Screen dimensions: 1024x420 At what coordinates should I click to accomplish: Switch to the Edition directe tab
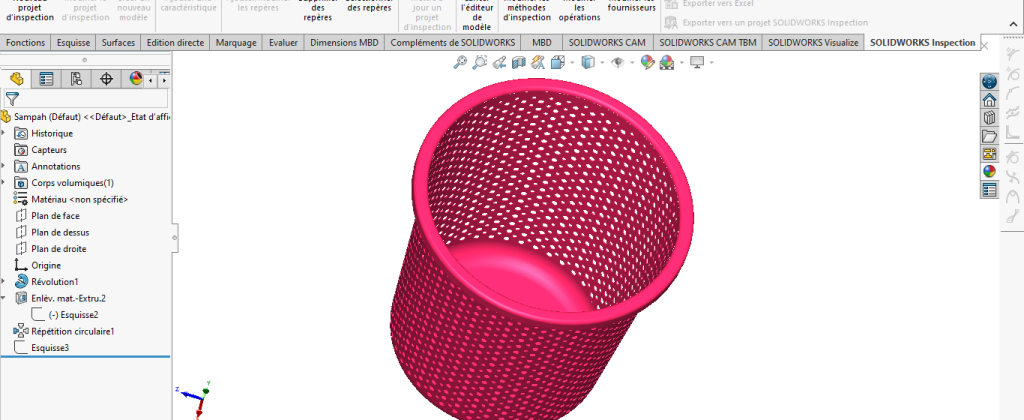point(175,42)
